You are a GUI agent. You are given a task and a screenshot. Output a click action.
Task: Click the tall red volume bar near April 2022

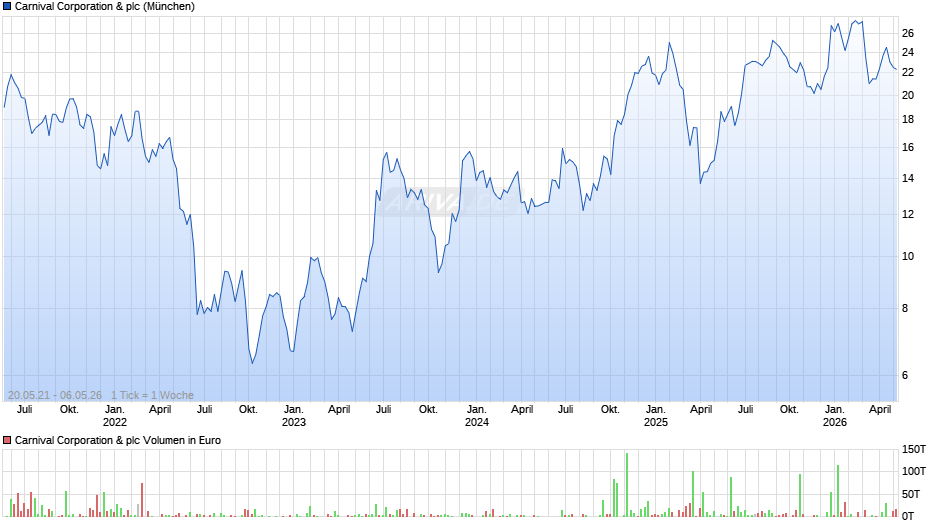[x=142, y=500]
